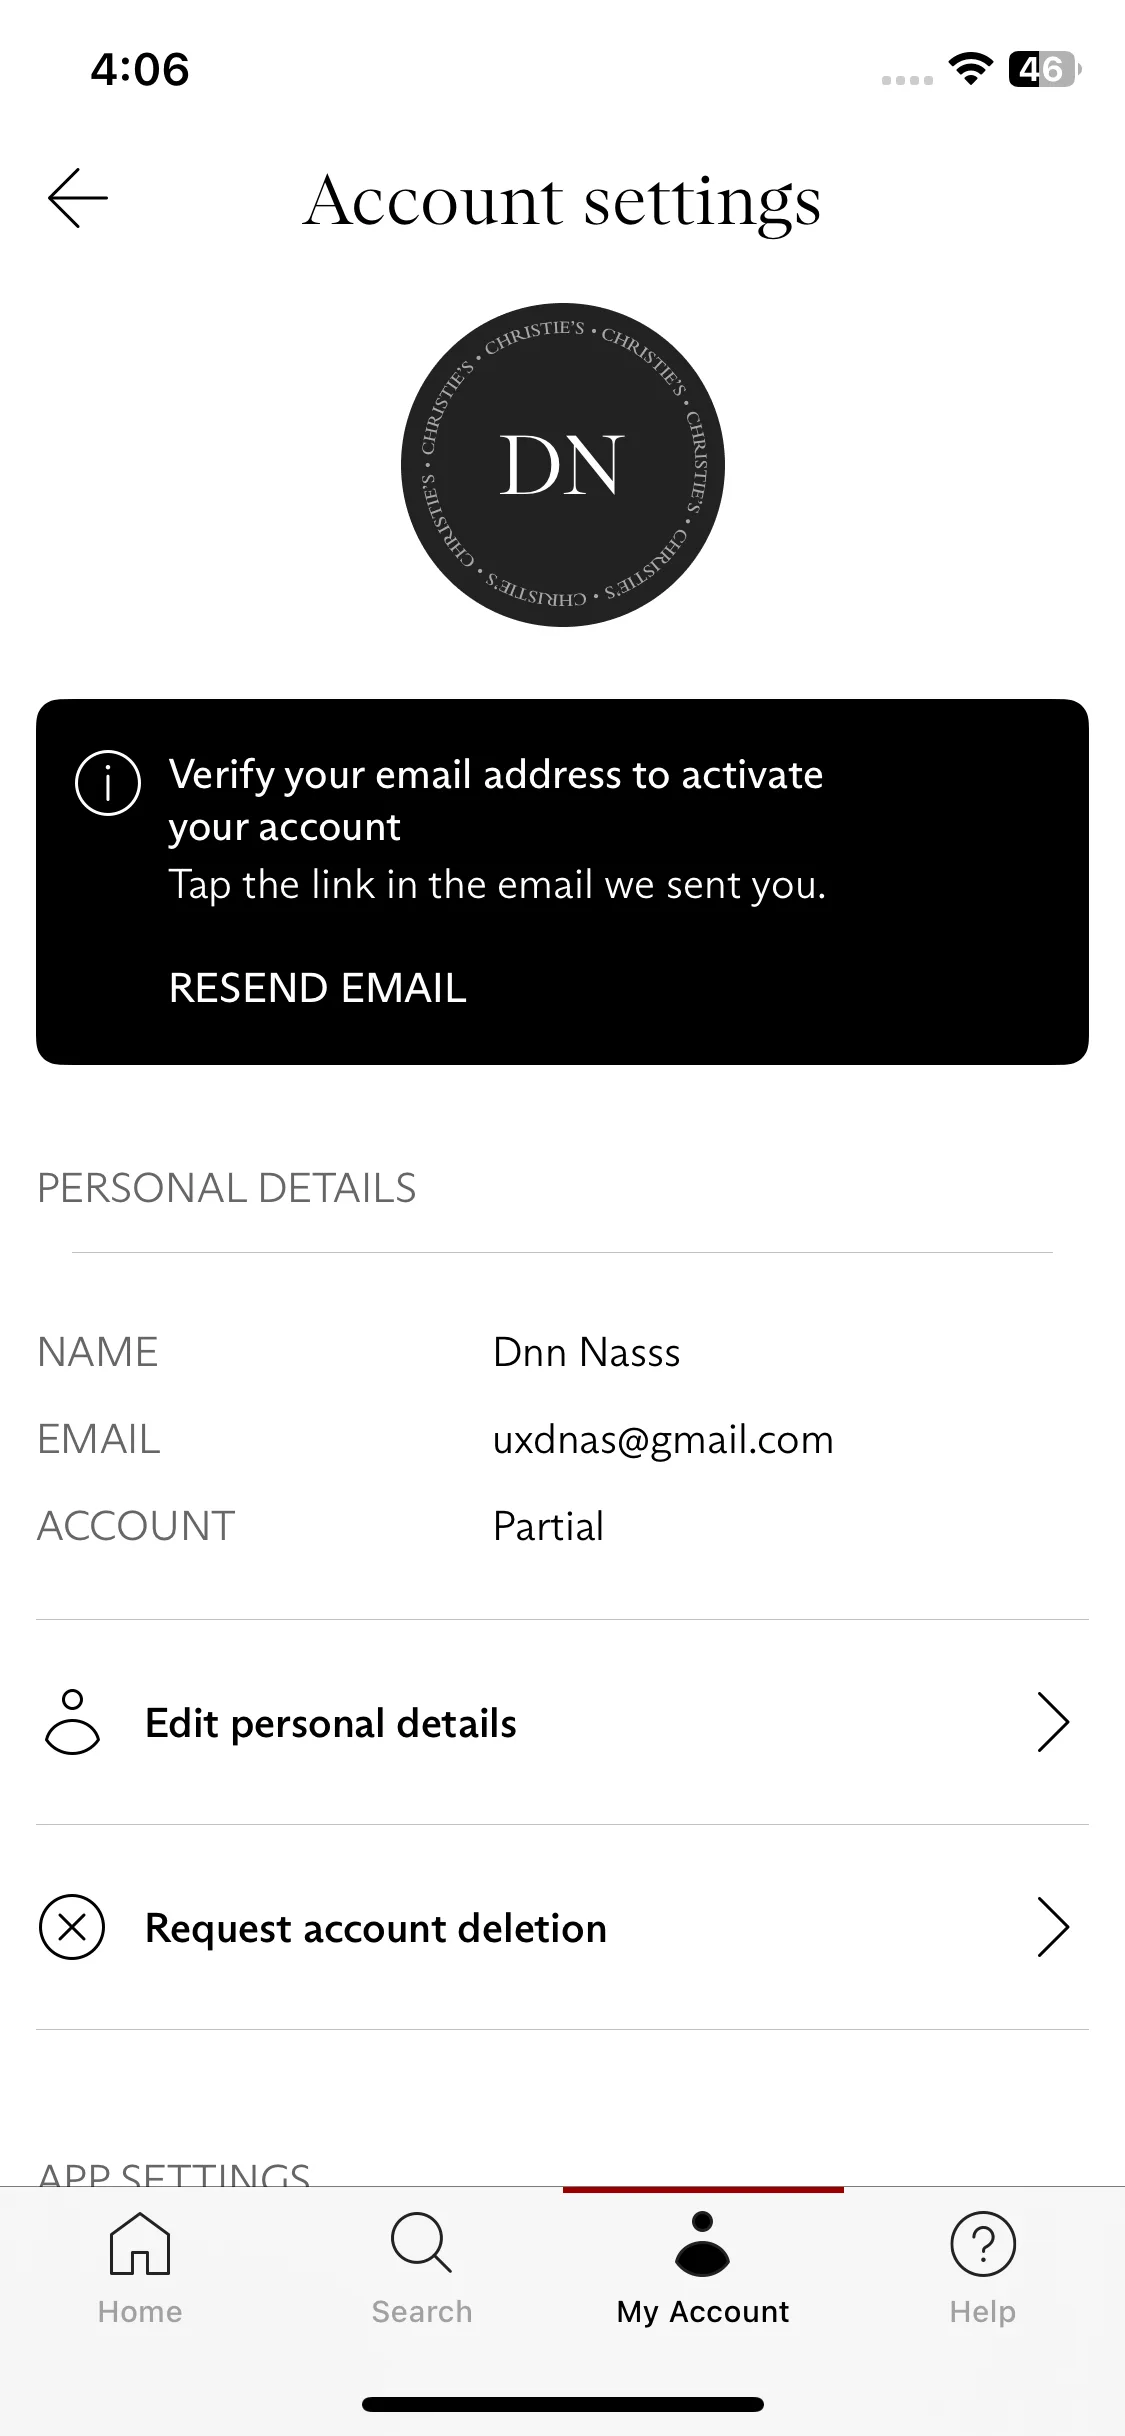Tap the magnifying glass Search icon

point(422,2243)
